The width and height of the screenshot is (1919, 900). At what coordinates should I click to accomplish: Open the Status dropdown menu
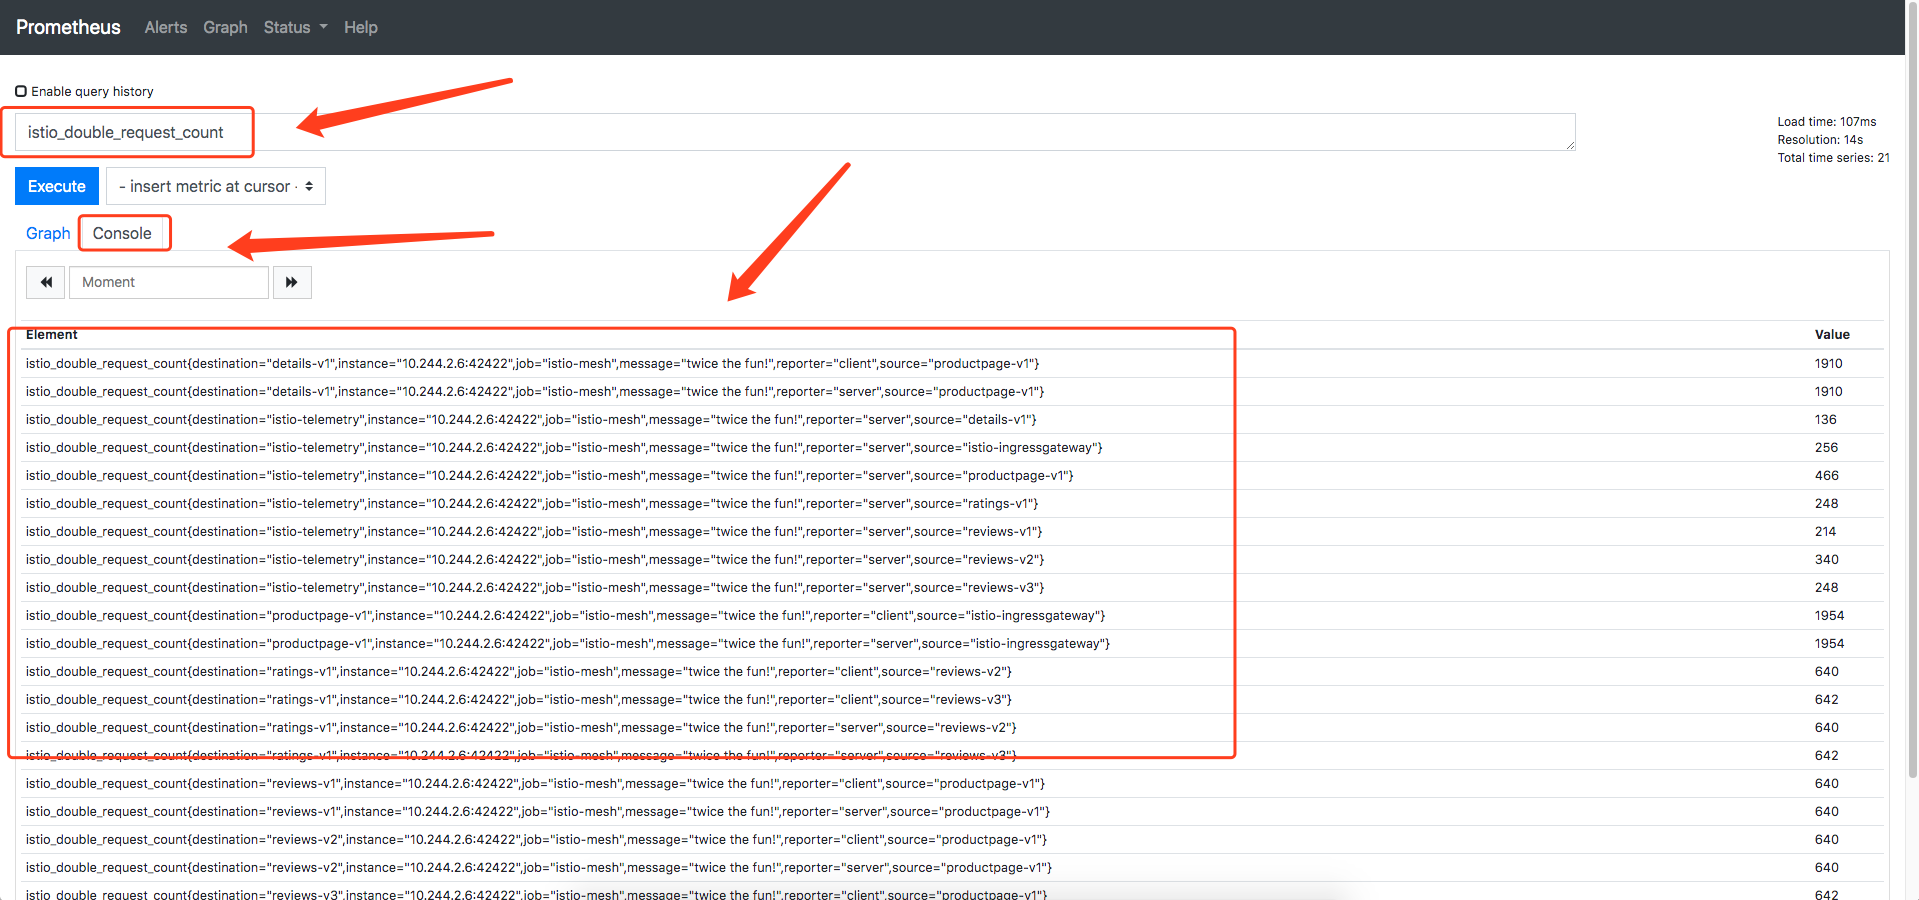[295, 27]
